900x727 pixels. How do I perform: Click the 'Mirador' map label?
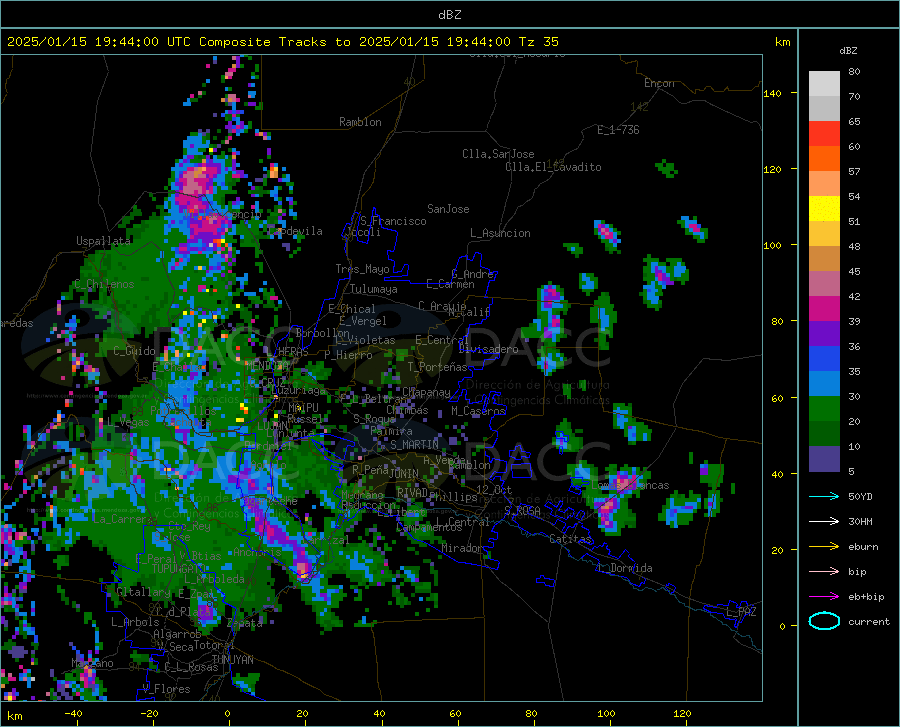click(x=462, y=548)
